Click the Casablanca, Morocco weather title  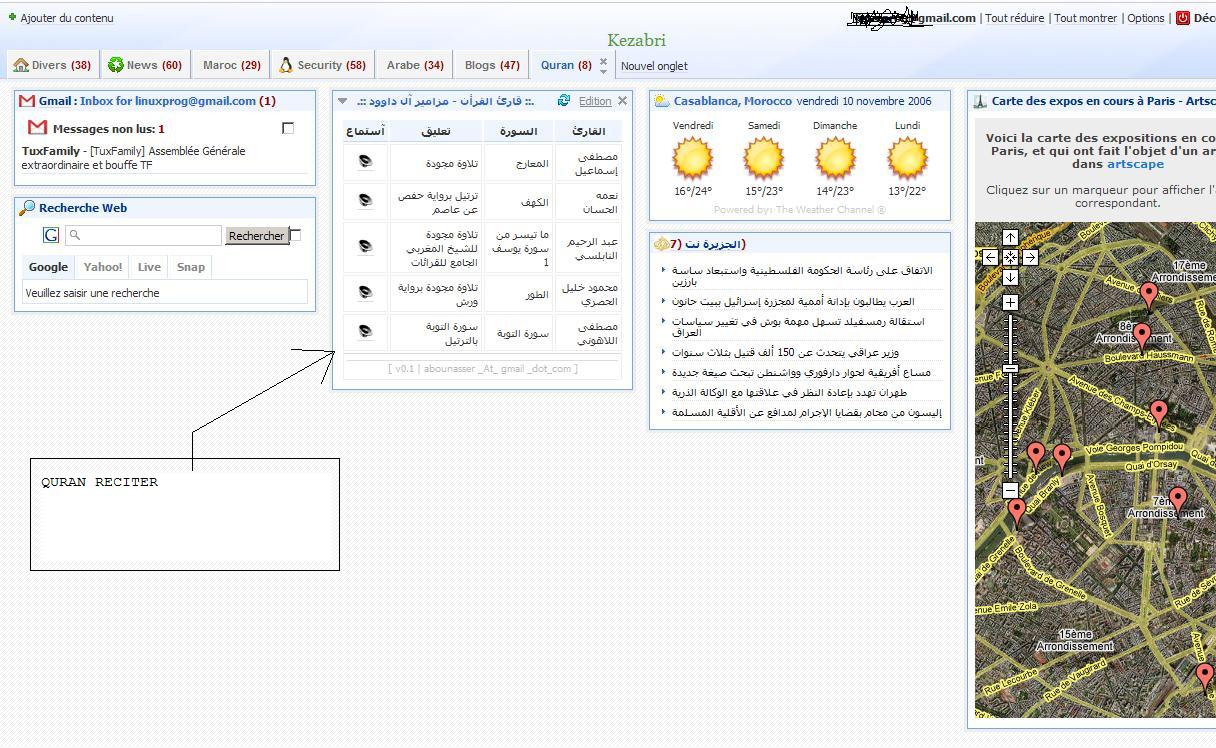click(x=733, y=101)
